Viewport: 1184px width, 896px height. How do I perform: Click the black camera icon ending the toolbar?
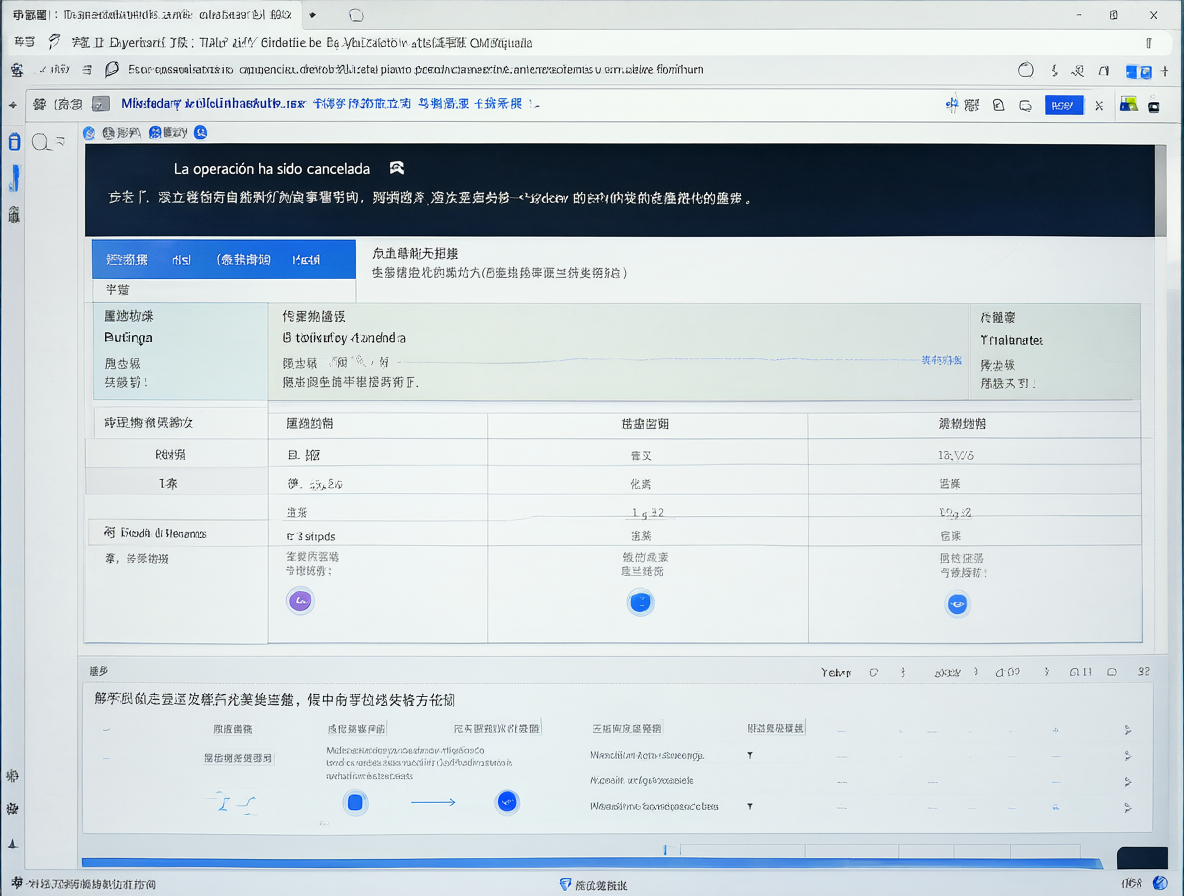click(x=1154, y=106)
